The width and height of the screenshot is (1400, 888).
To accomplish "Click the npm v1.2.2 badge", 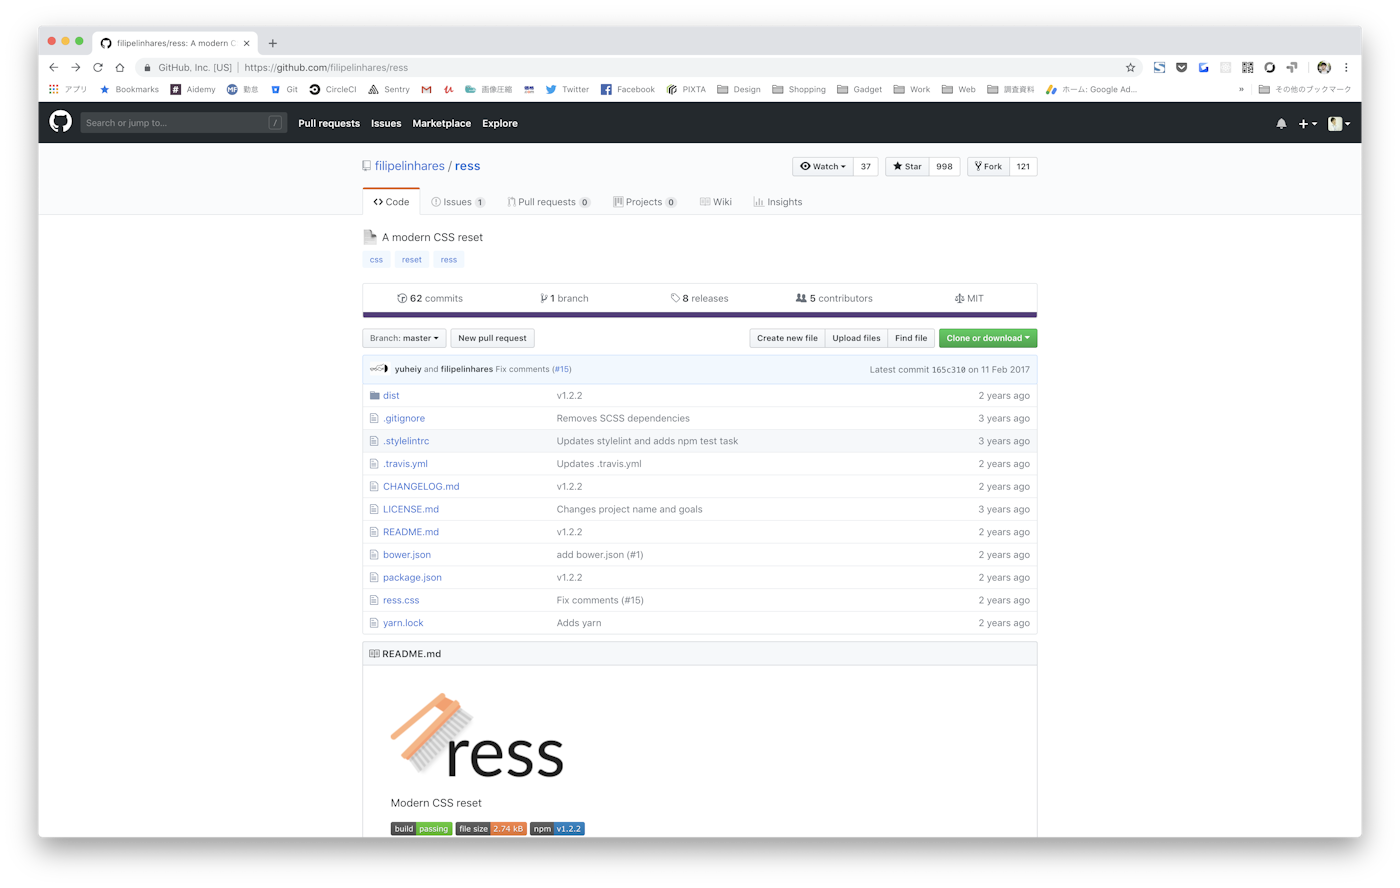I will coord(557,829).
